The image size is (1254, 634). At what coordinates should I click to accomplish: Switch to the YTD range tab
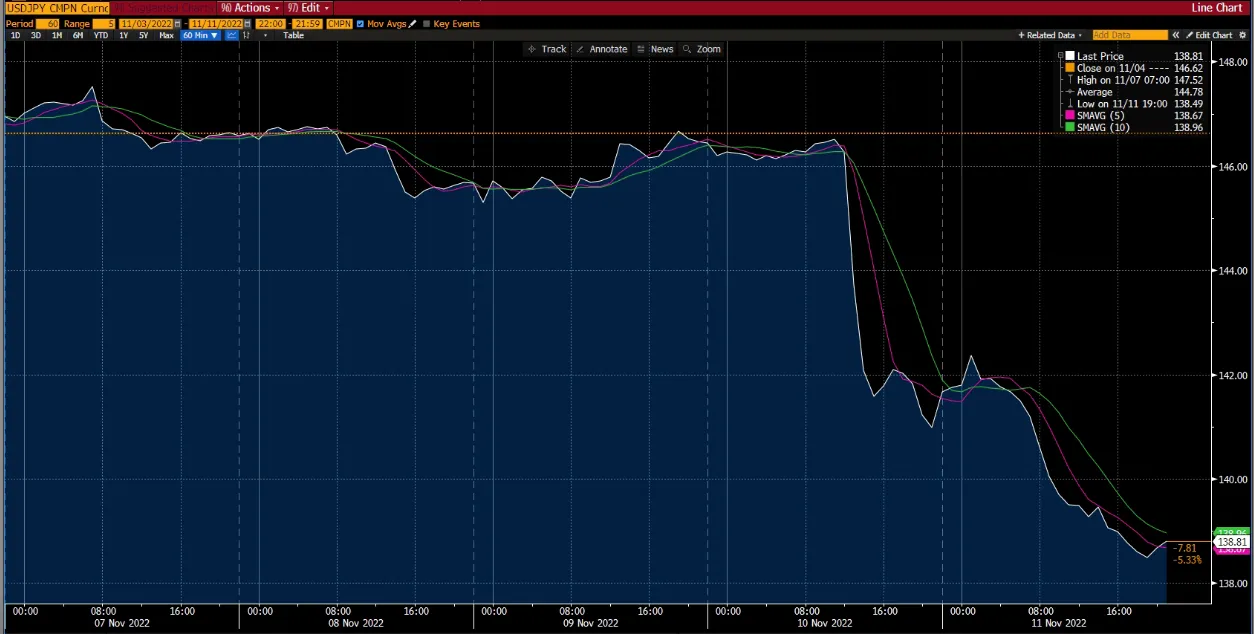pyautogui.click(x=100, y=35)
